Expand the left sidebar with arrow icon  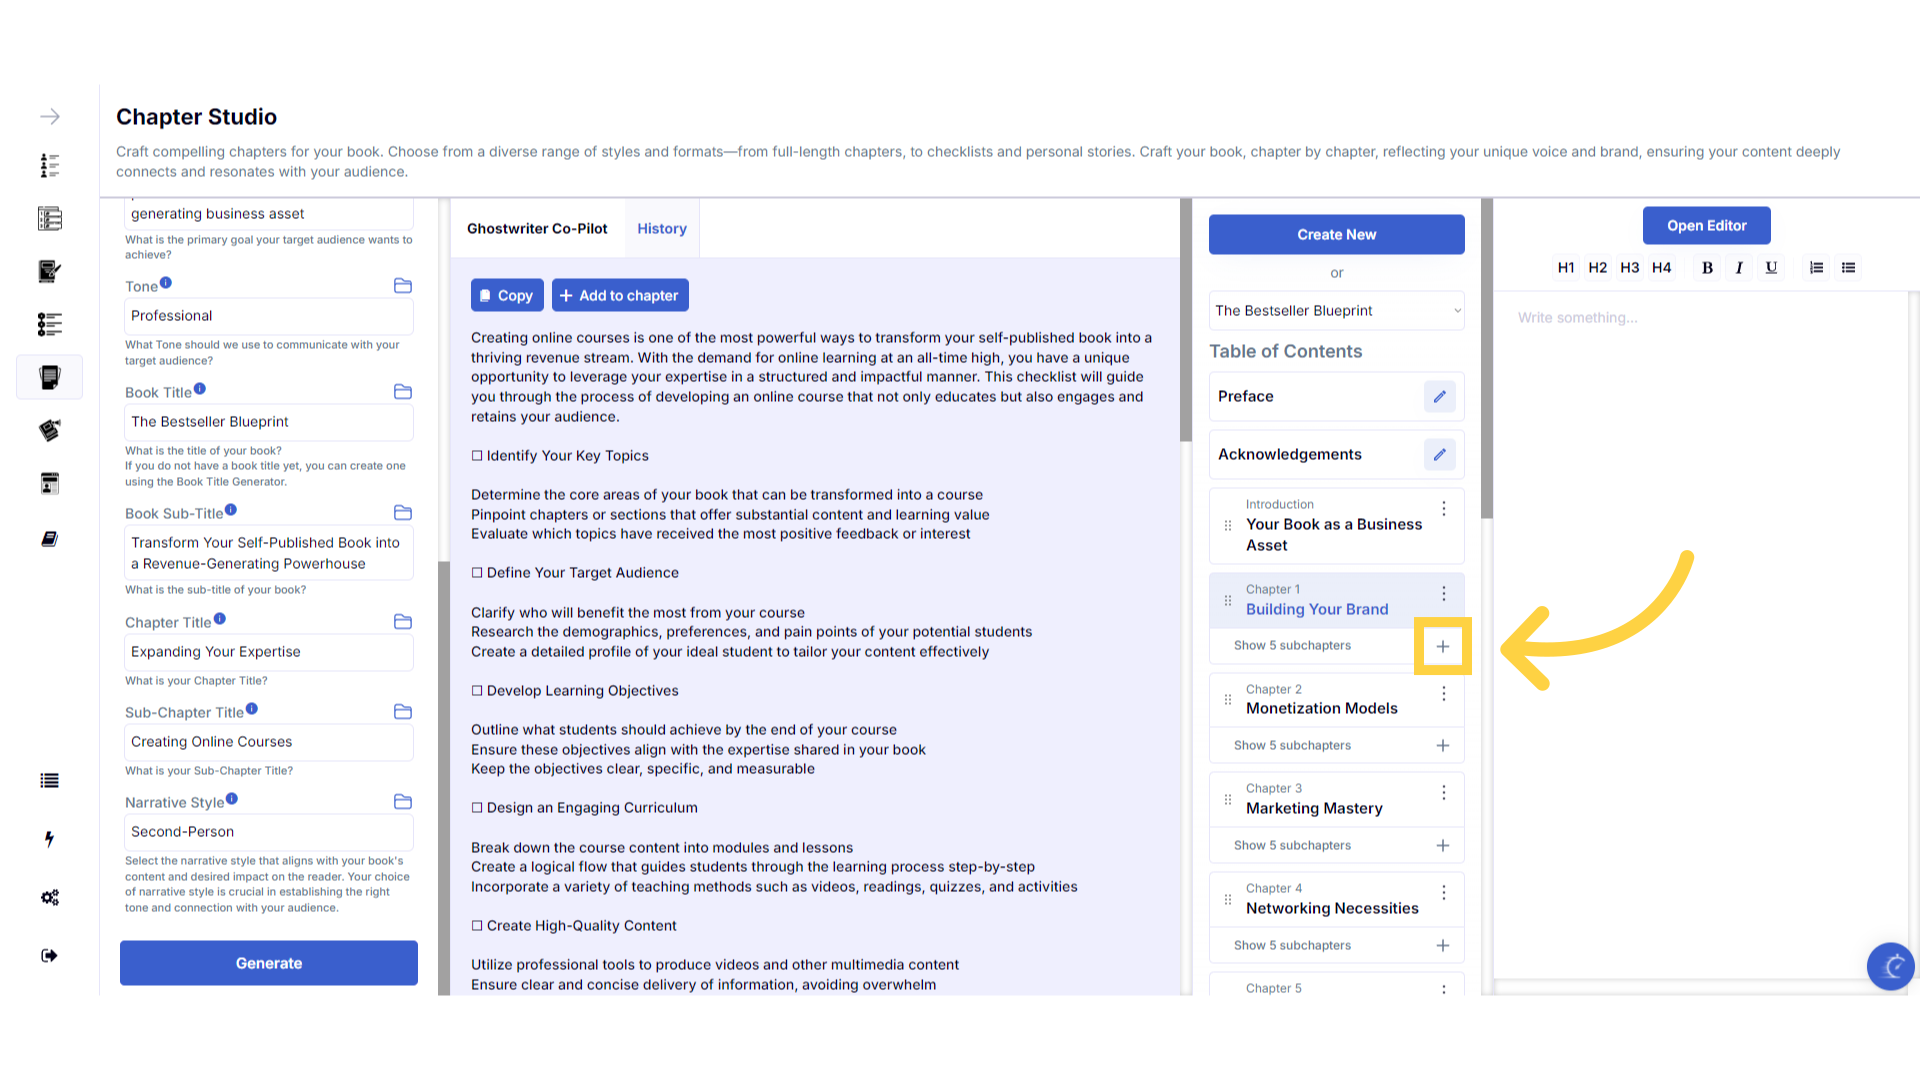(x=50, y=117)
